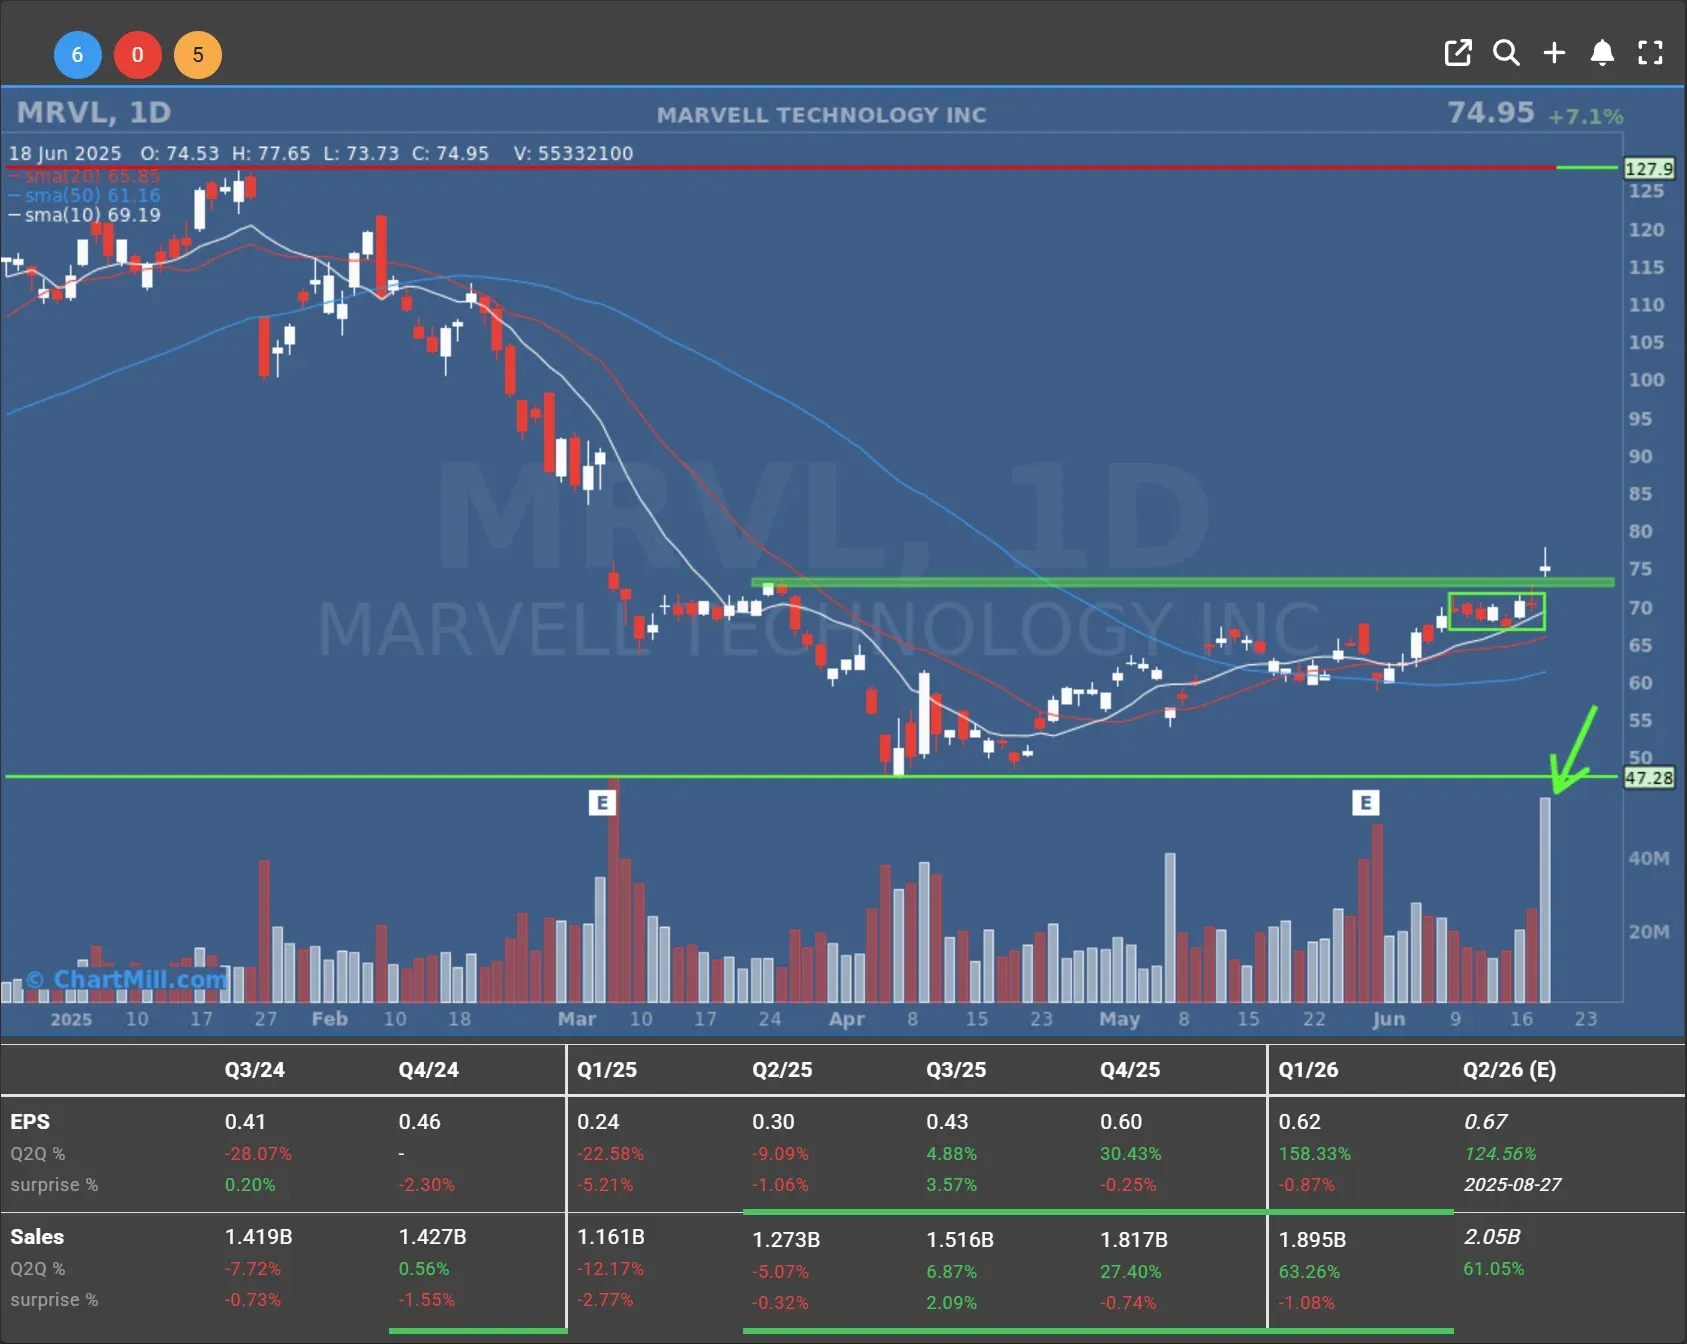Click estimated Sales value 2.05B
1687x1344 pixels.
(1492, 1237)
